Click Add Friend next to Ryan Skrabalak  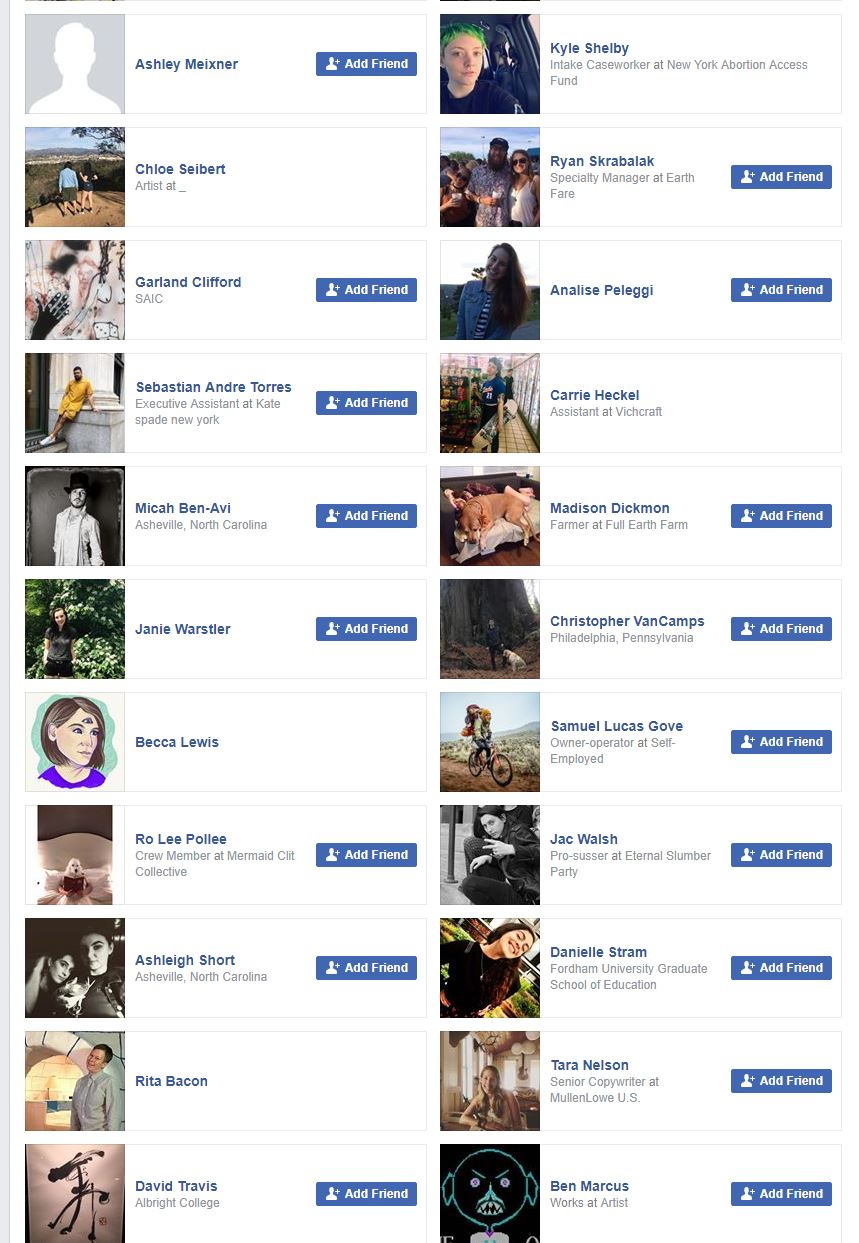[x=781, y=177]
